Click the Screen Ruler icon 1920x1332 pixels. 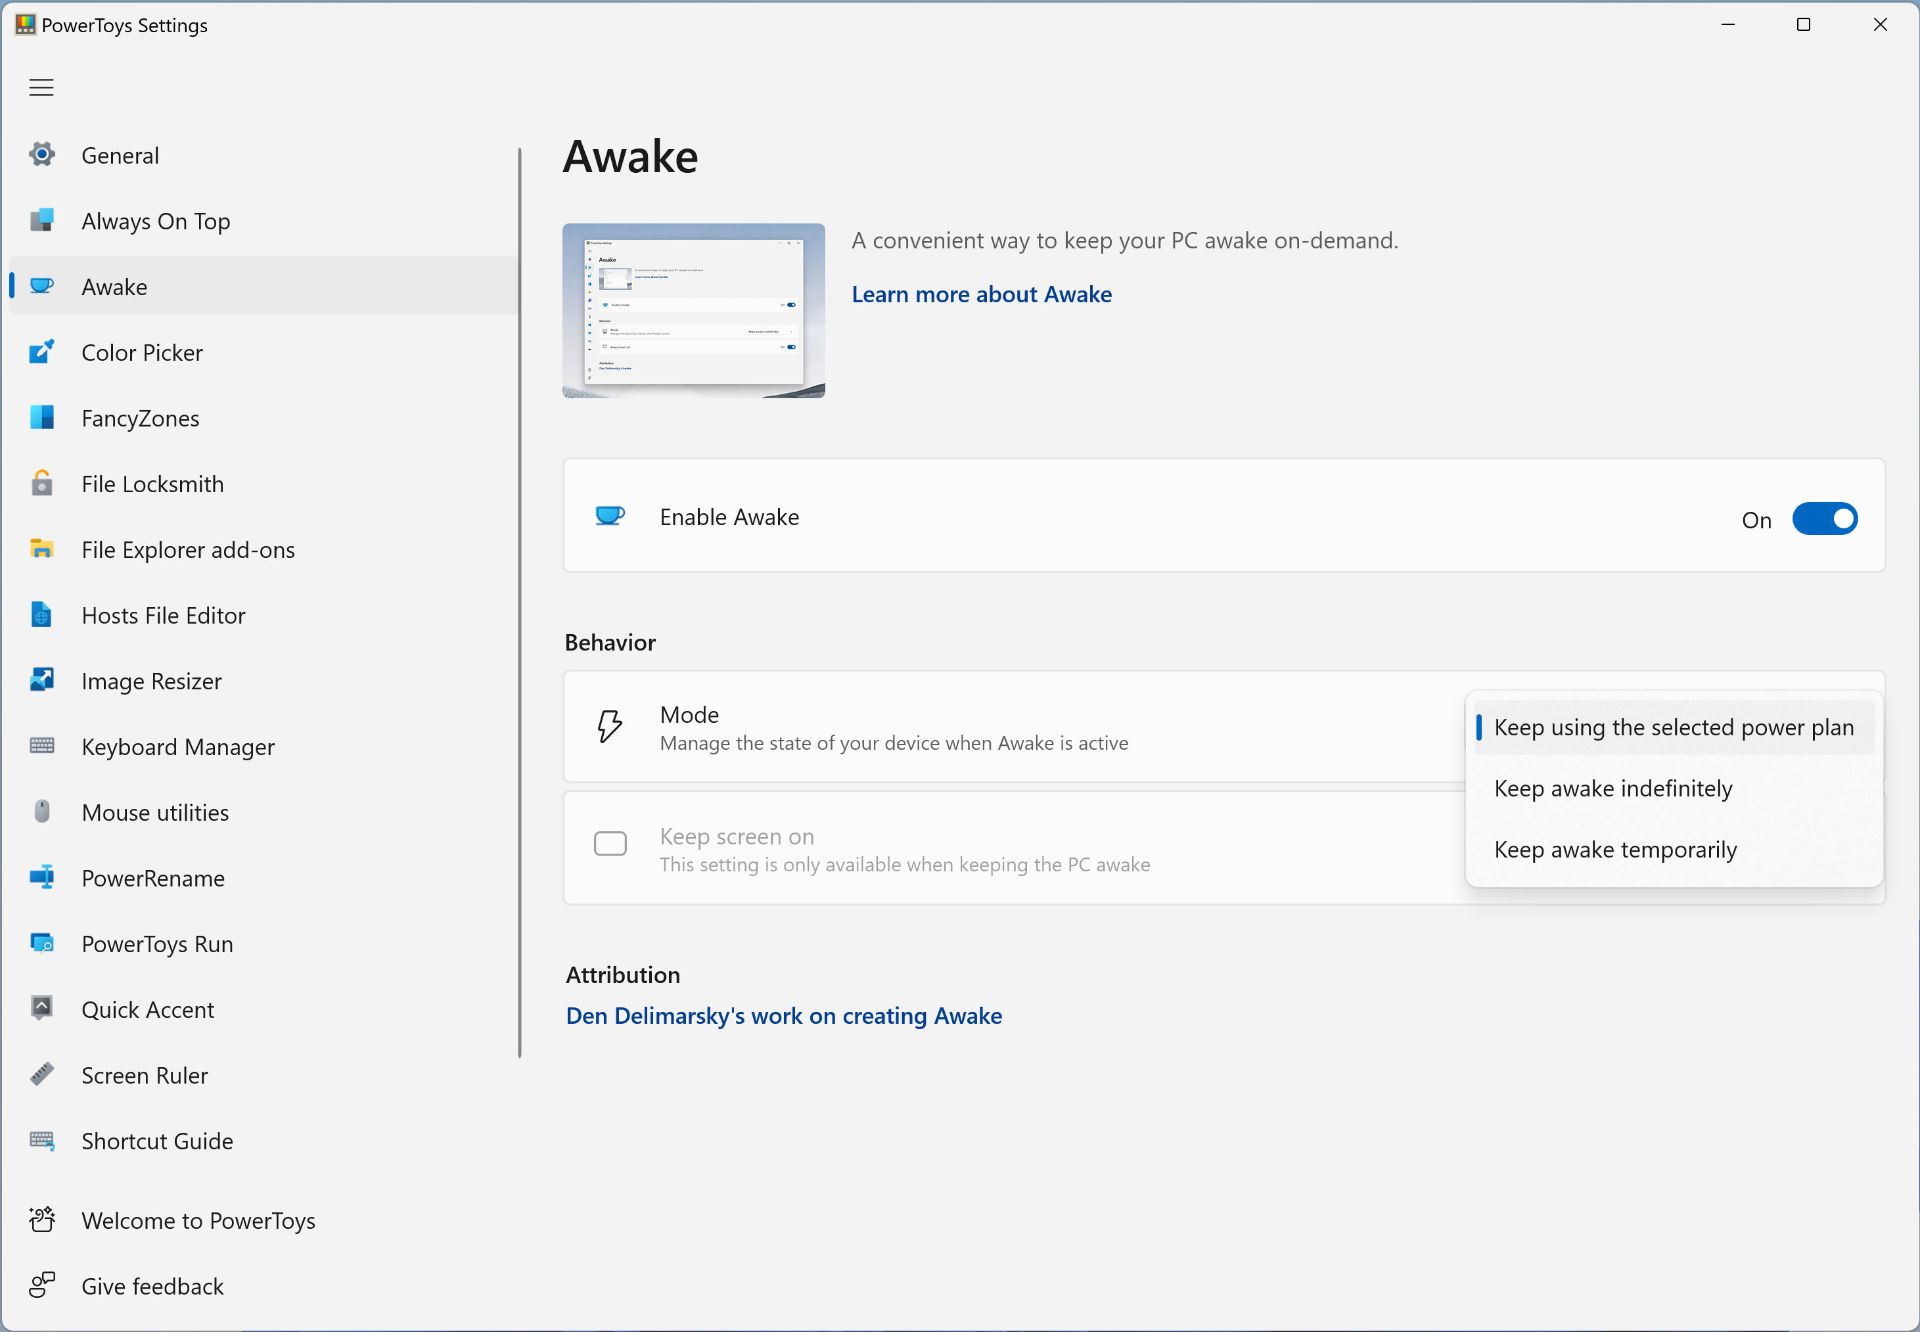click(x=42, y=1074)
